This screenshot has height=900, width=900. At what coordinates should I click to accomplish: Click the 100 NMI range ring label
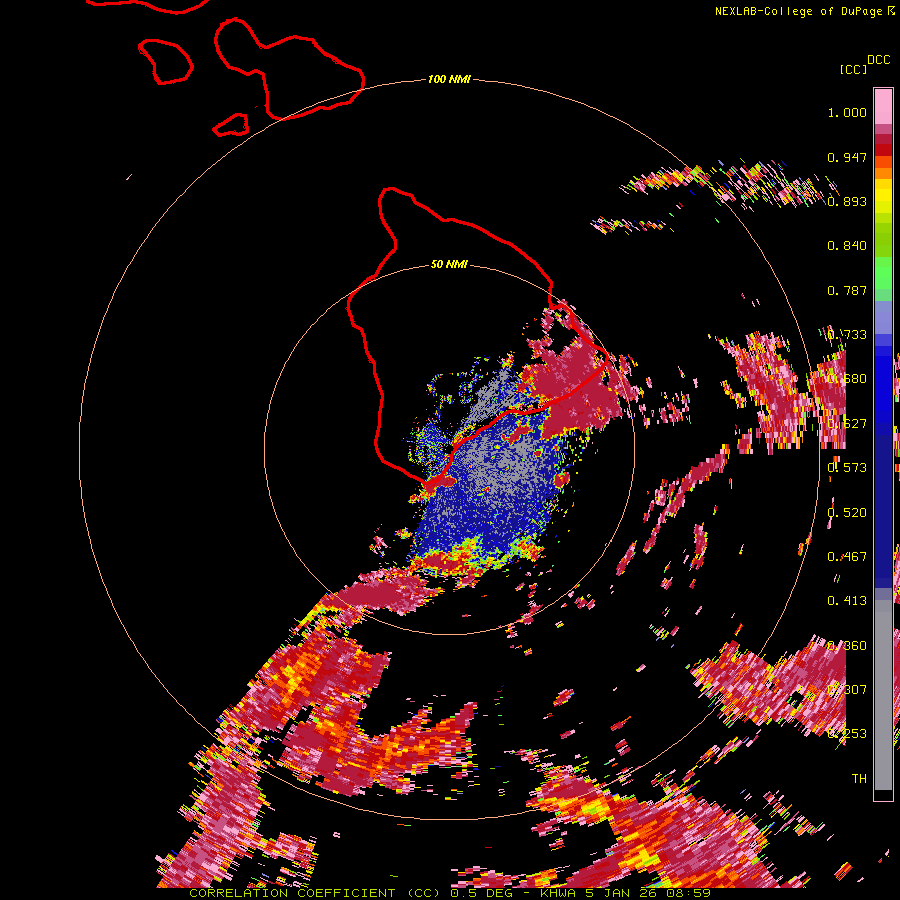click(x=449, y=79)
